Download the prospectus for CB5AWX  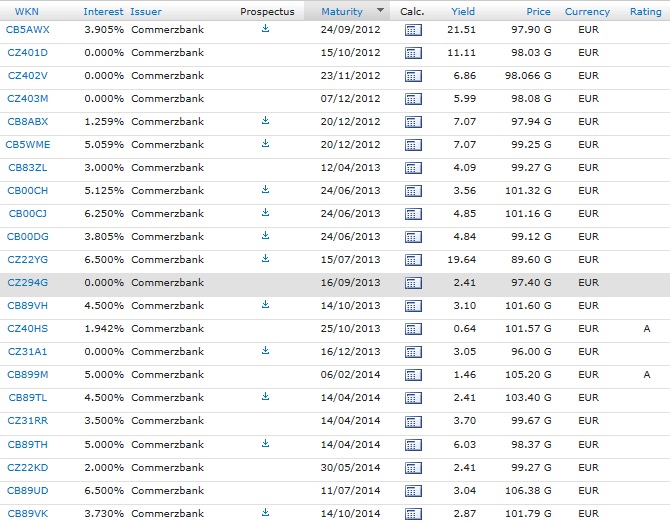pyautogui.click(x=265, y=28)
